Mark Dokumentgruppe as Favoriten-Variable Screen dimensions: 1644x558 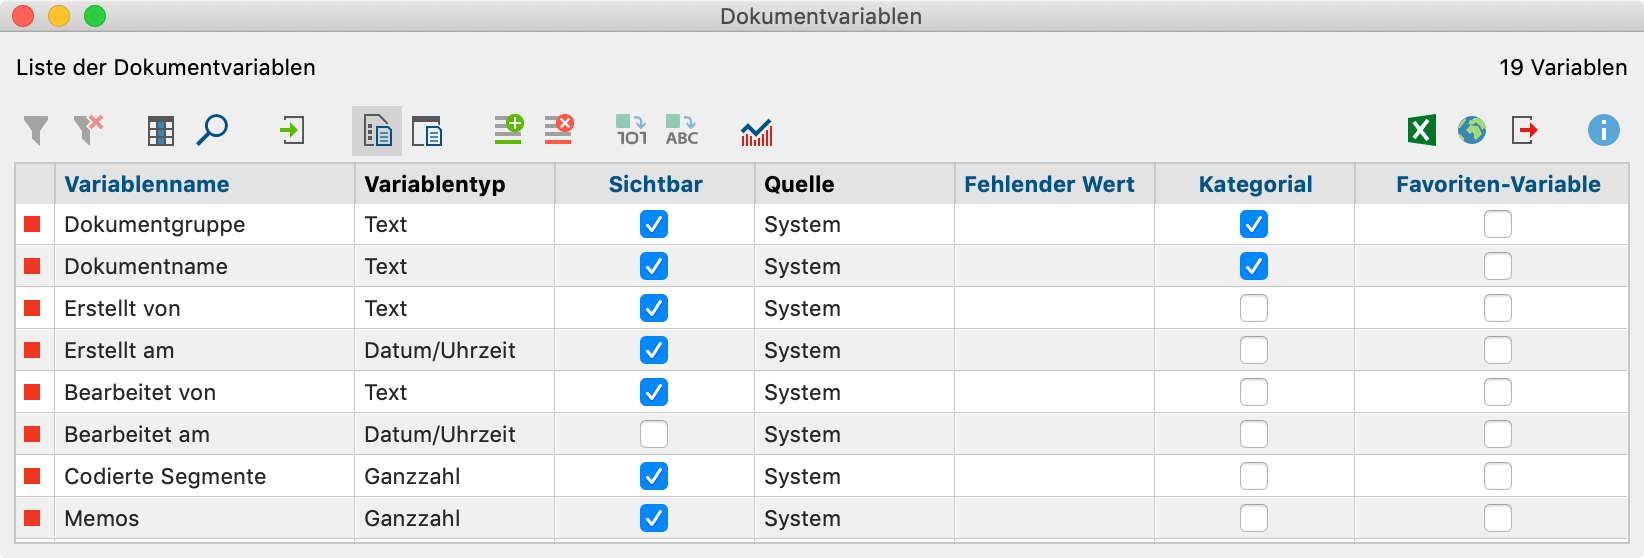click(1498, 224)
